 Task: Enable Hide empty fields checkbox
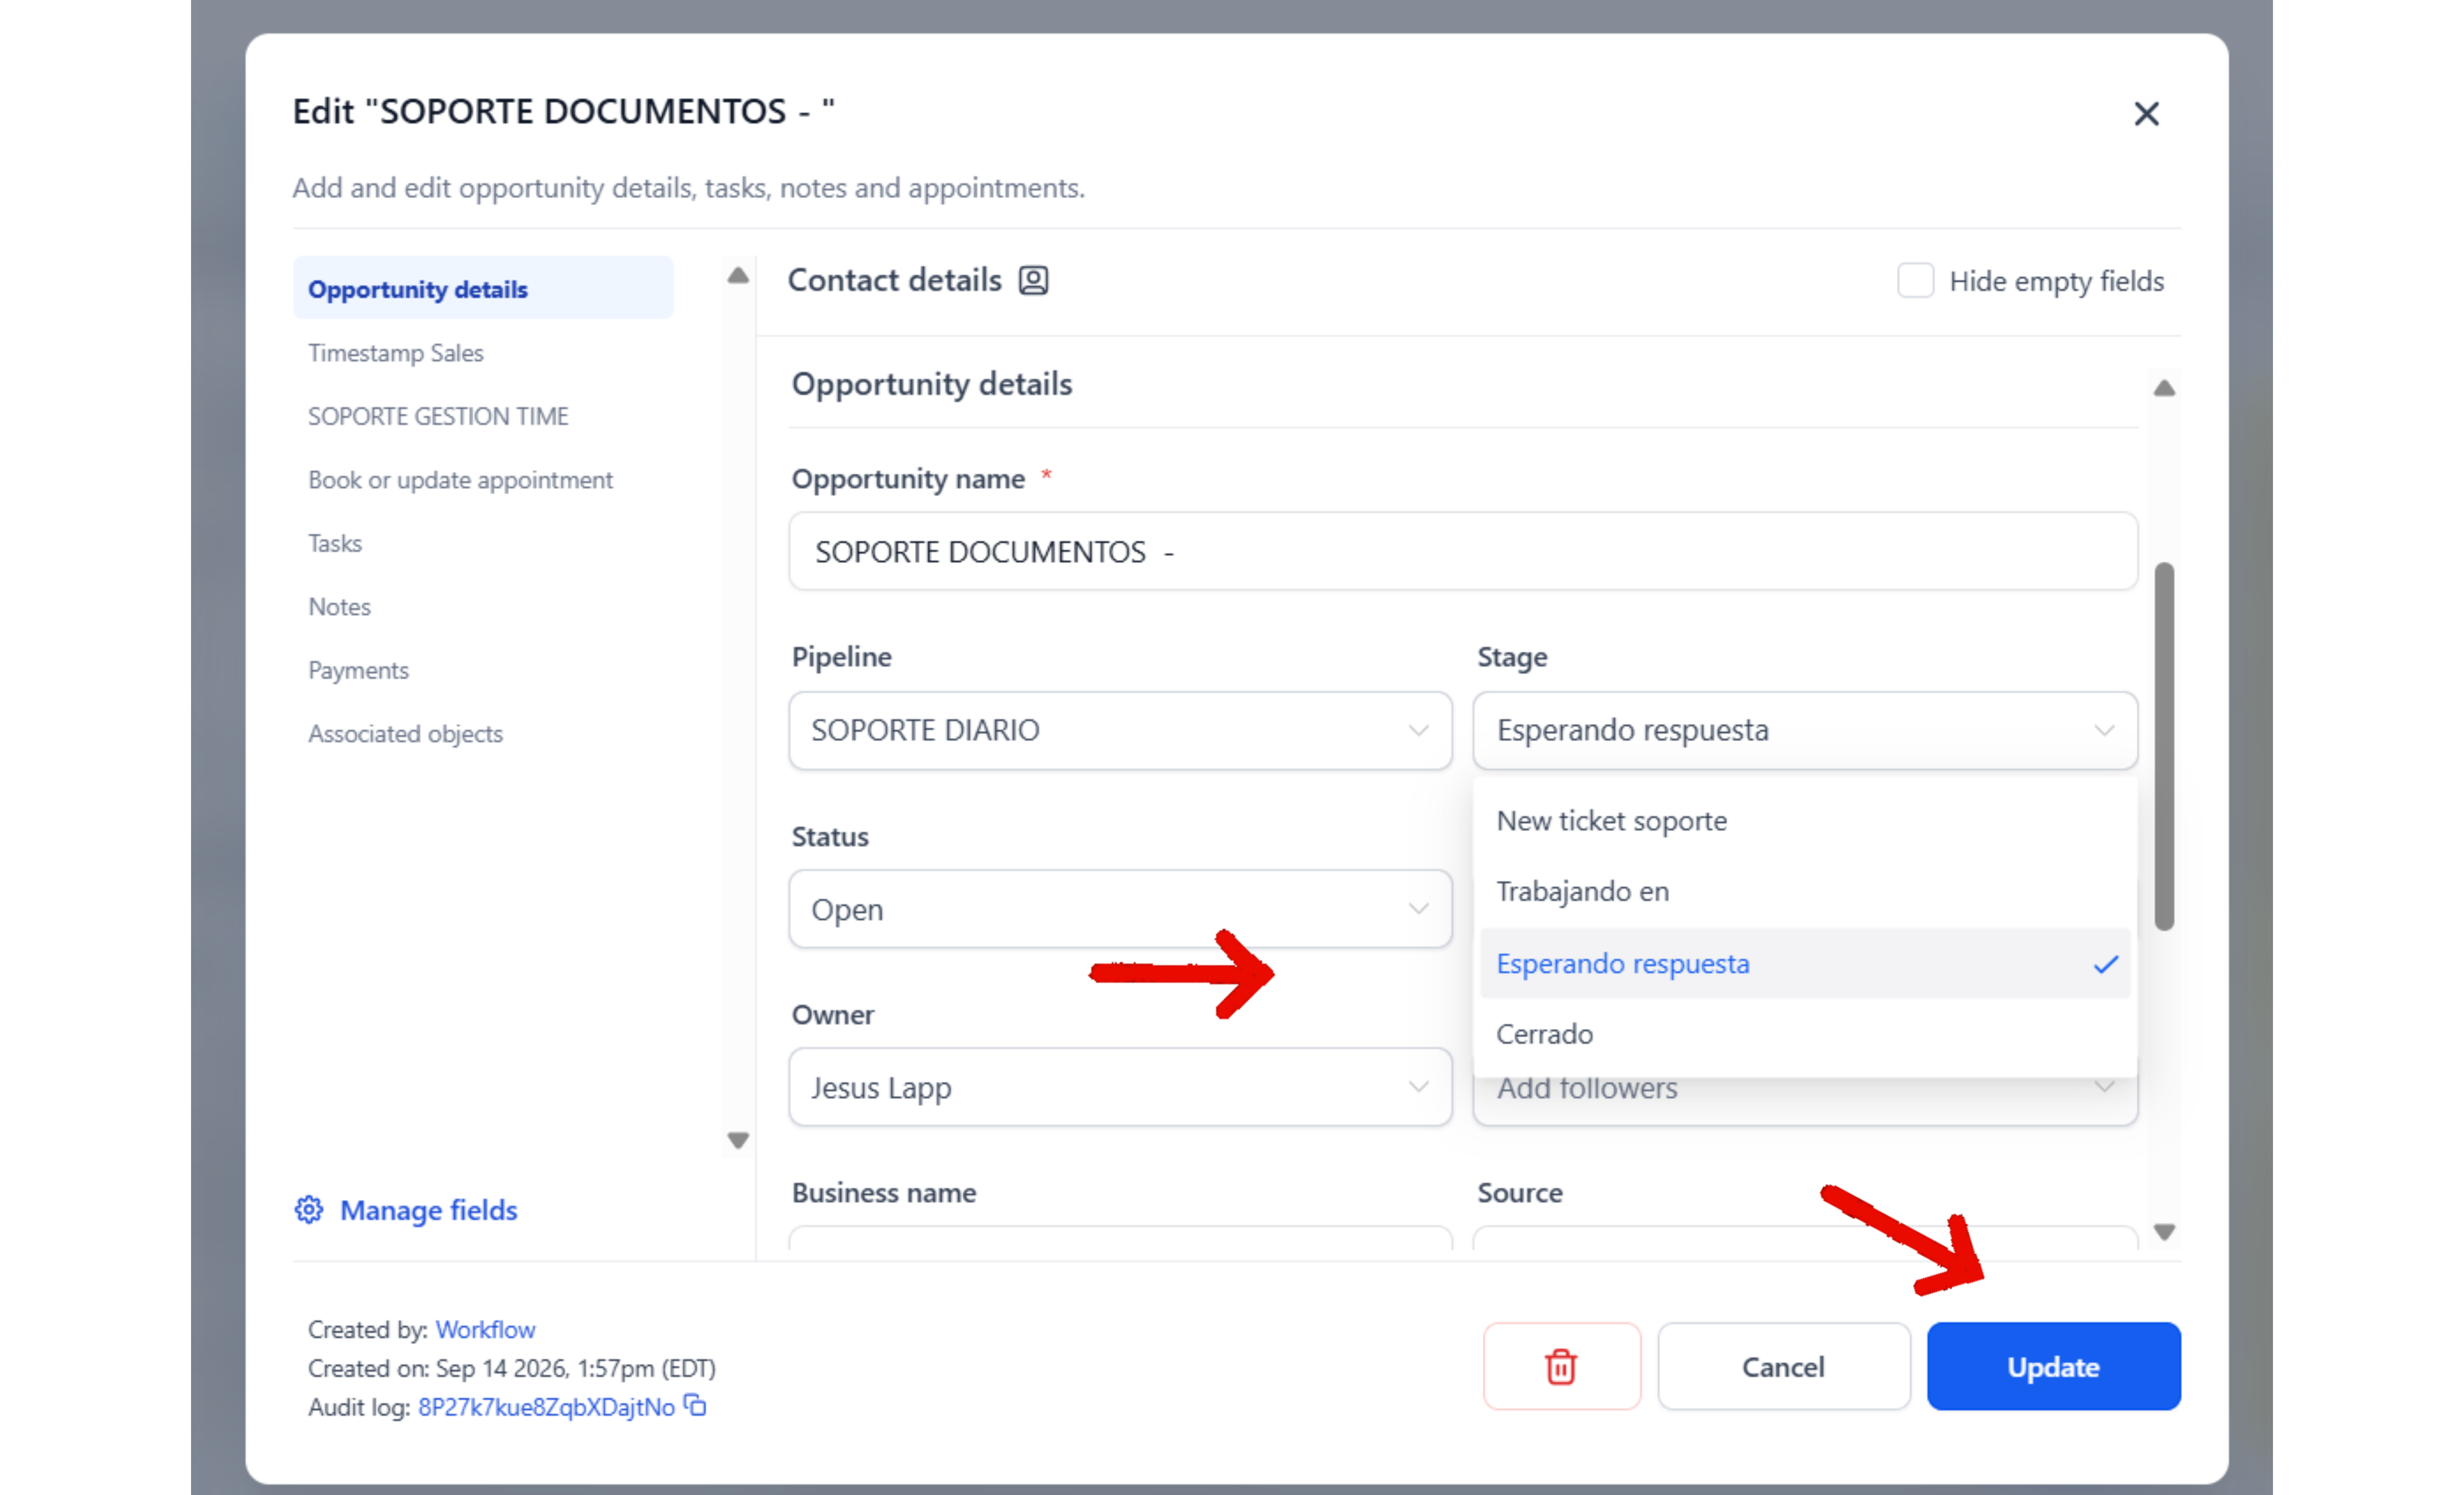pyautogui.click(x=1915, y=281)
